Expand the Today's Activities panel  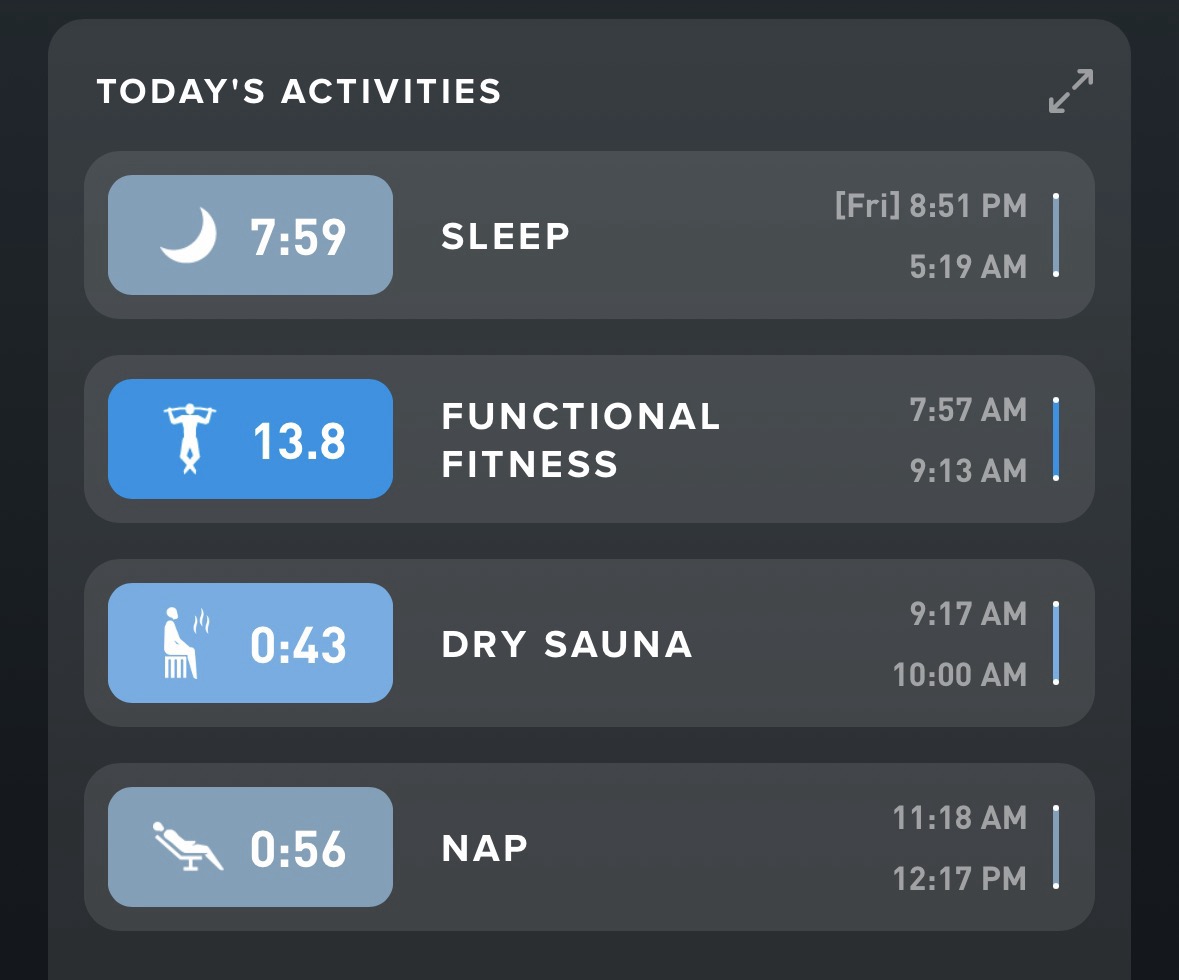(1070, 91)
